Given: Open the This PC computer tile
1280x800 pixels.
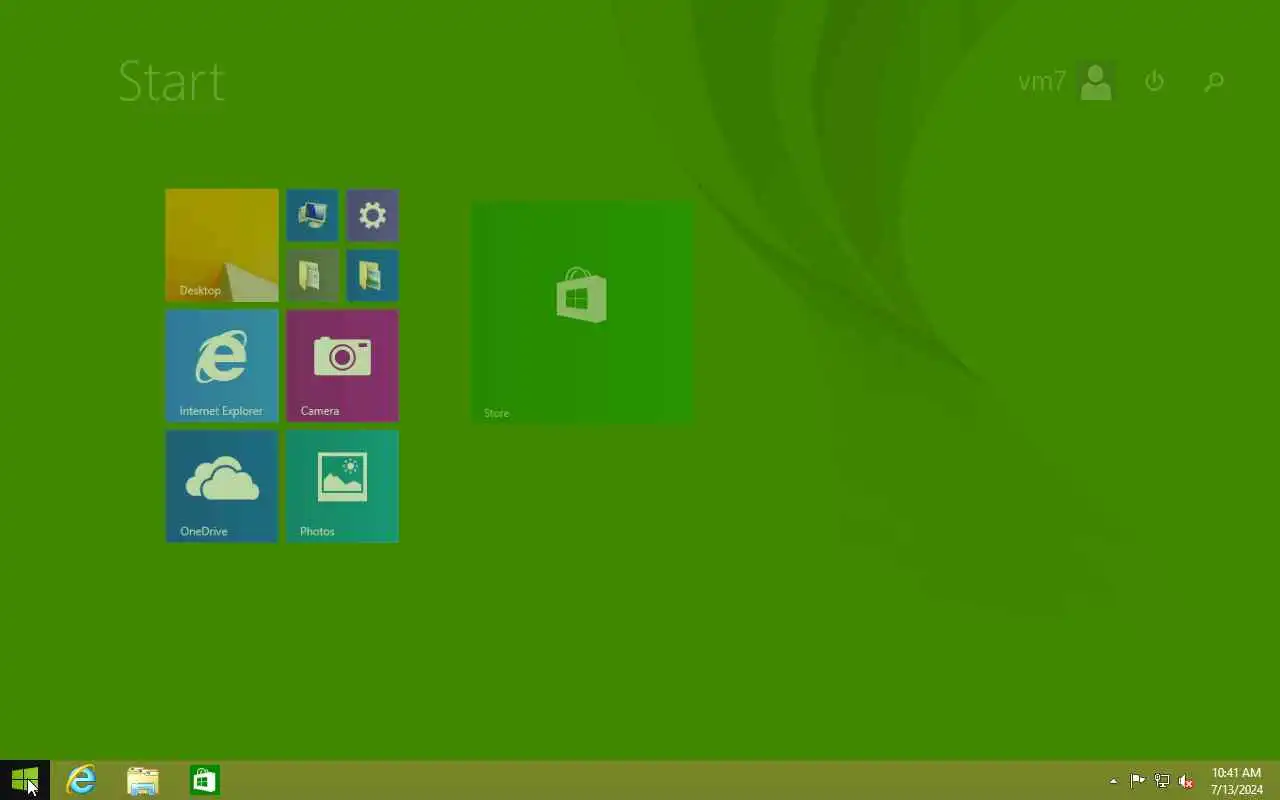Looking at the screenshot, I should pyautogui.click(x=312, y=215).
